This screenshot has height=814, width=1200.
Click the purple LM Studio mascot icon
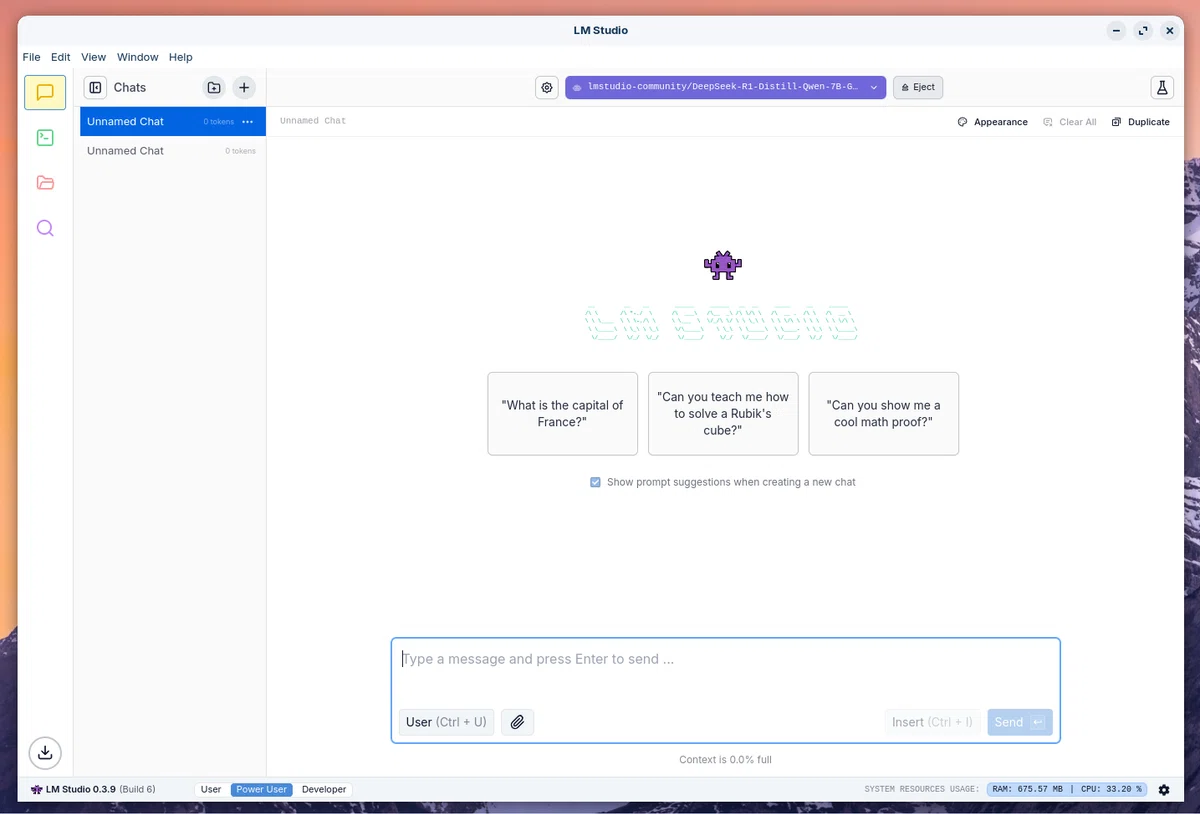coord(723,265)
